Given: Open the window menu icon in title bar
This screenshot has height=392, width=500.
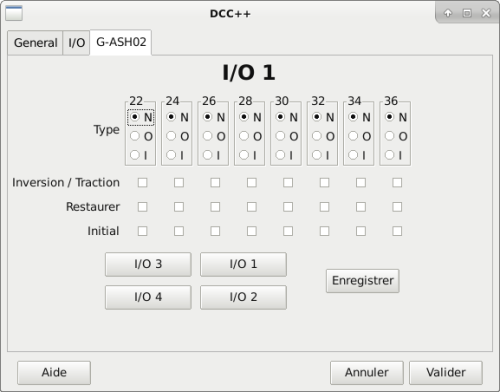Looking at the screenshot, I should pyautogui.click(x=14, y=13).
